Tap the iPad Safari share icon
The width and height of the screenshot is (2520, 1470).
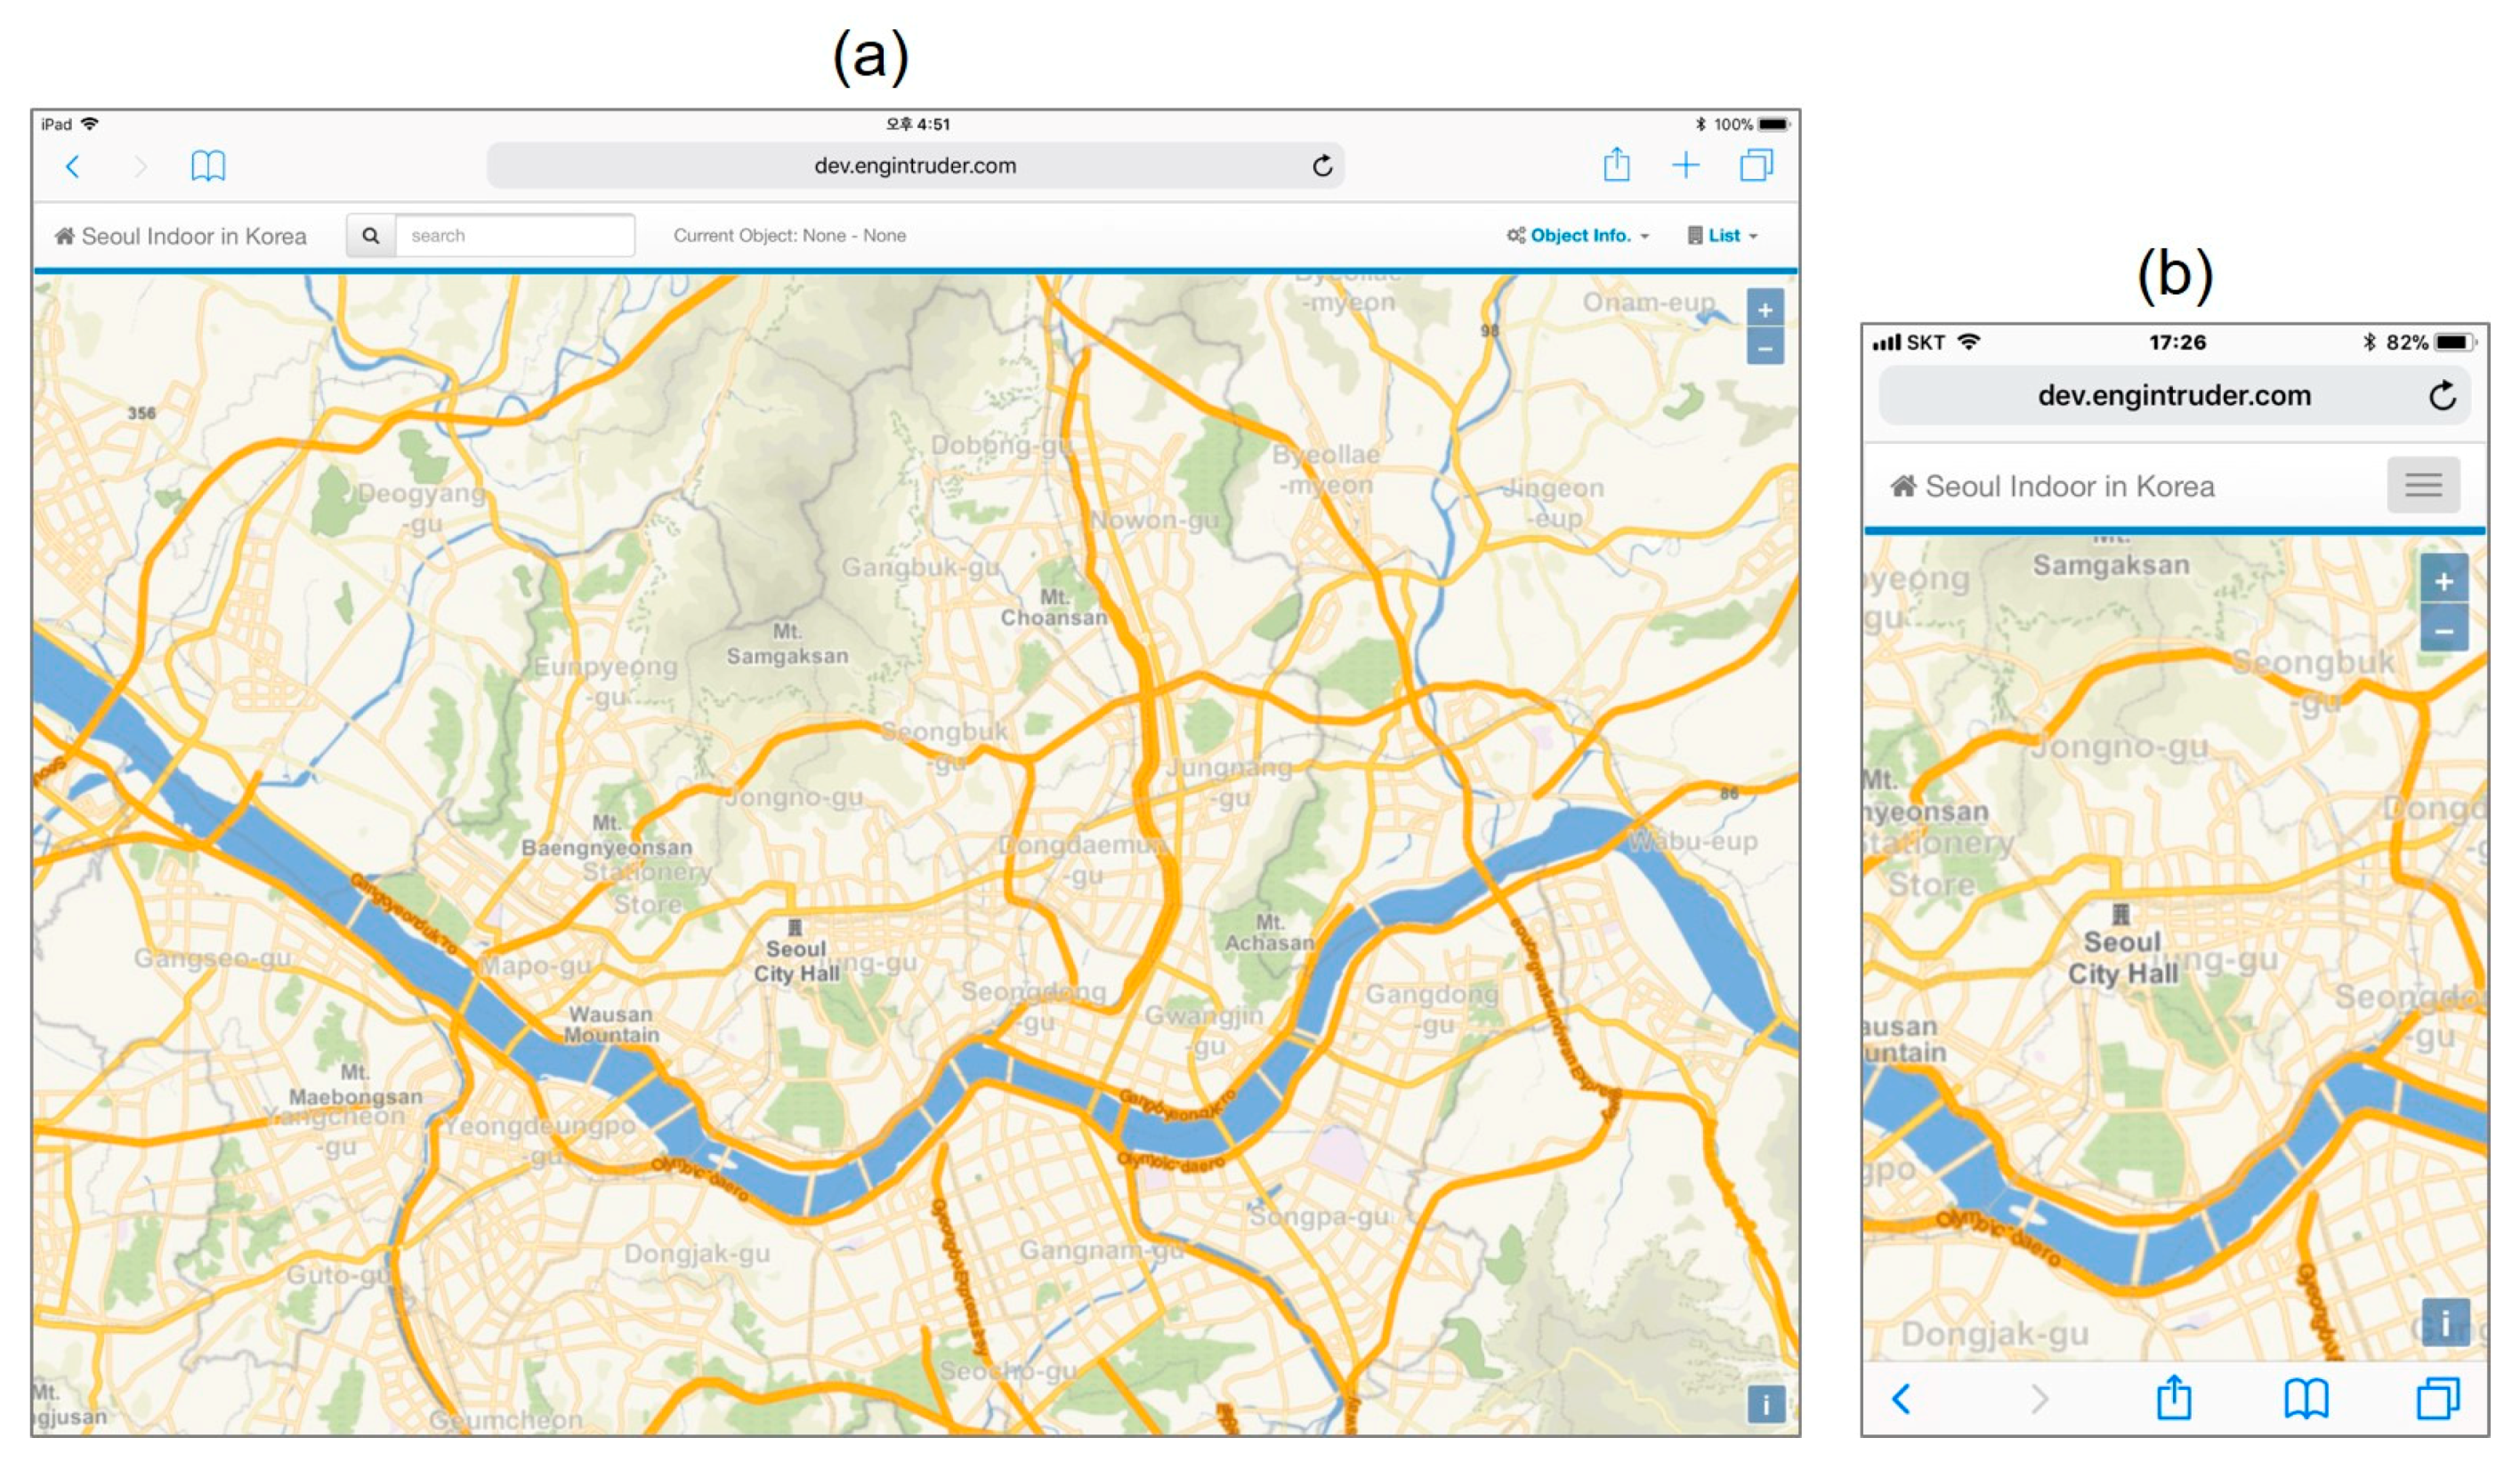[1616, 165]
